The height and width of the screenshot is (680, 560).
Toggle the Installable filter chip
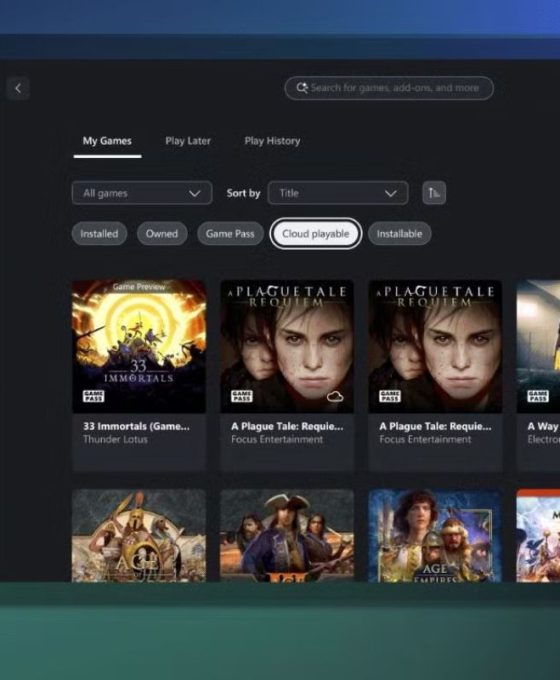(399, 234)
